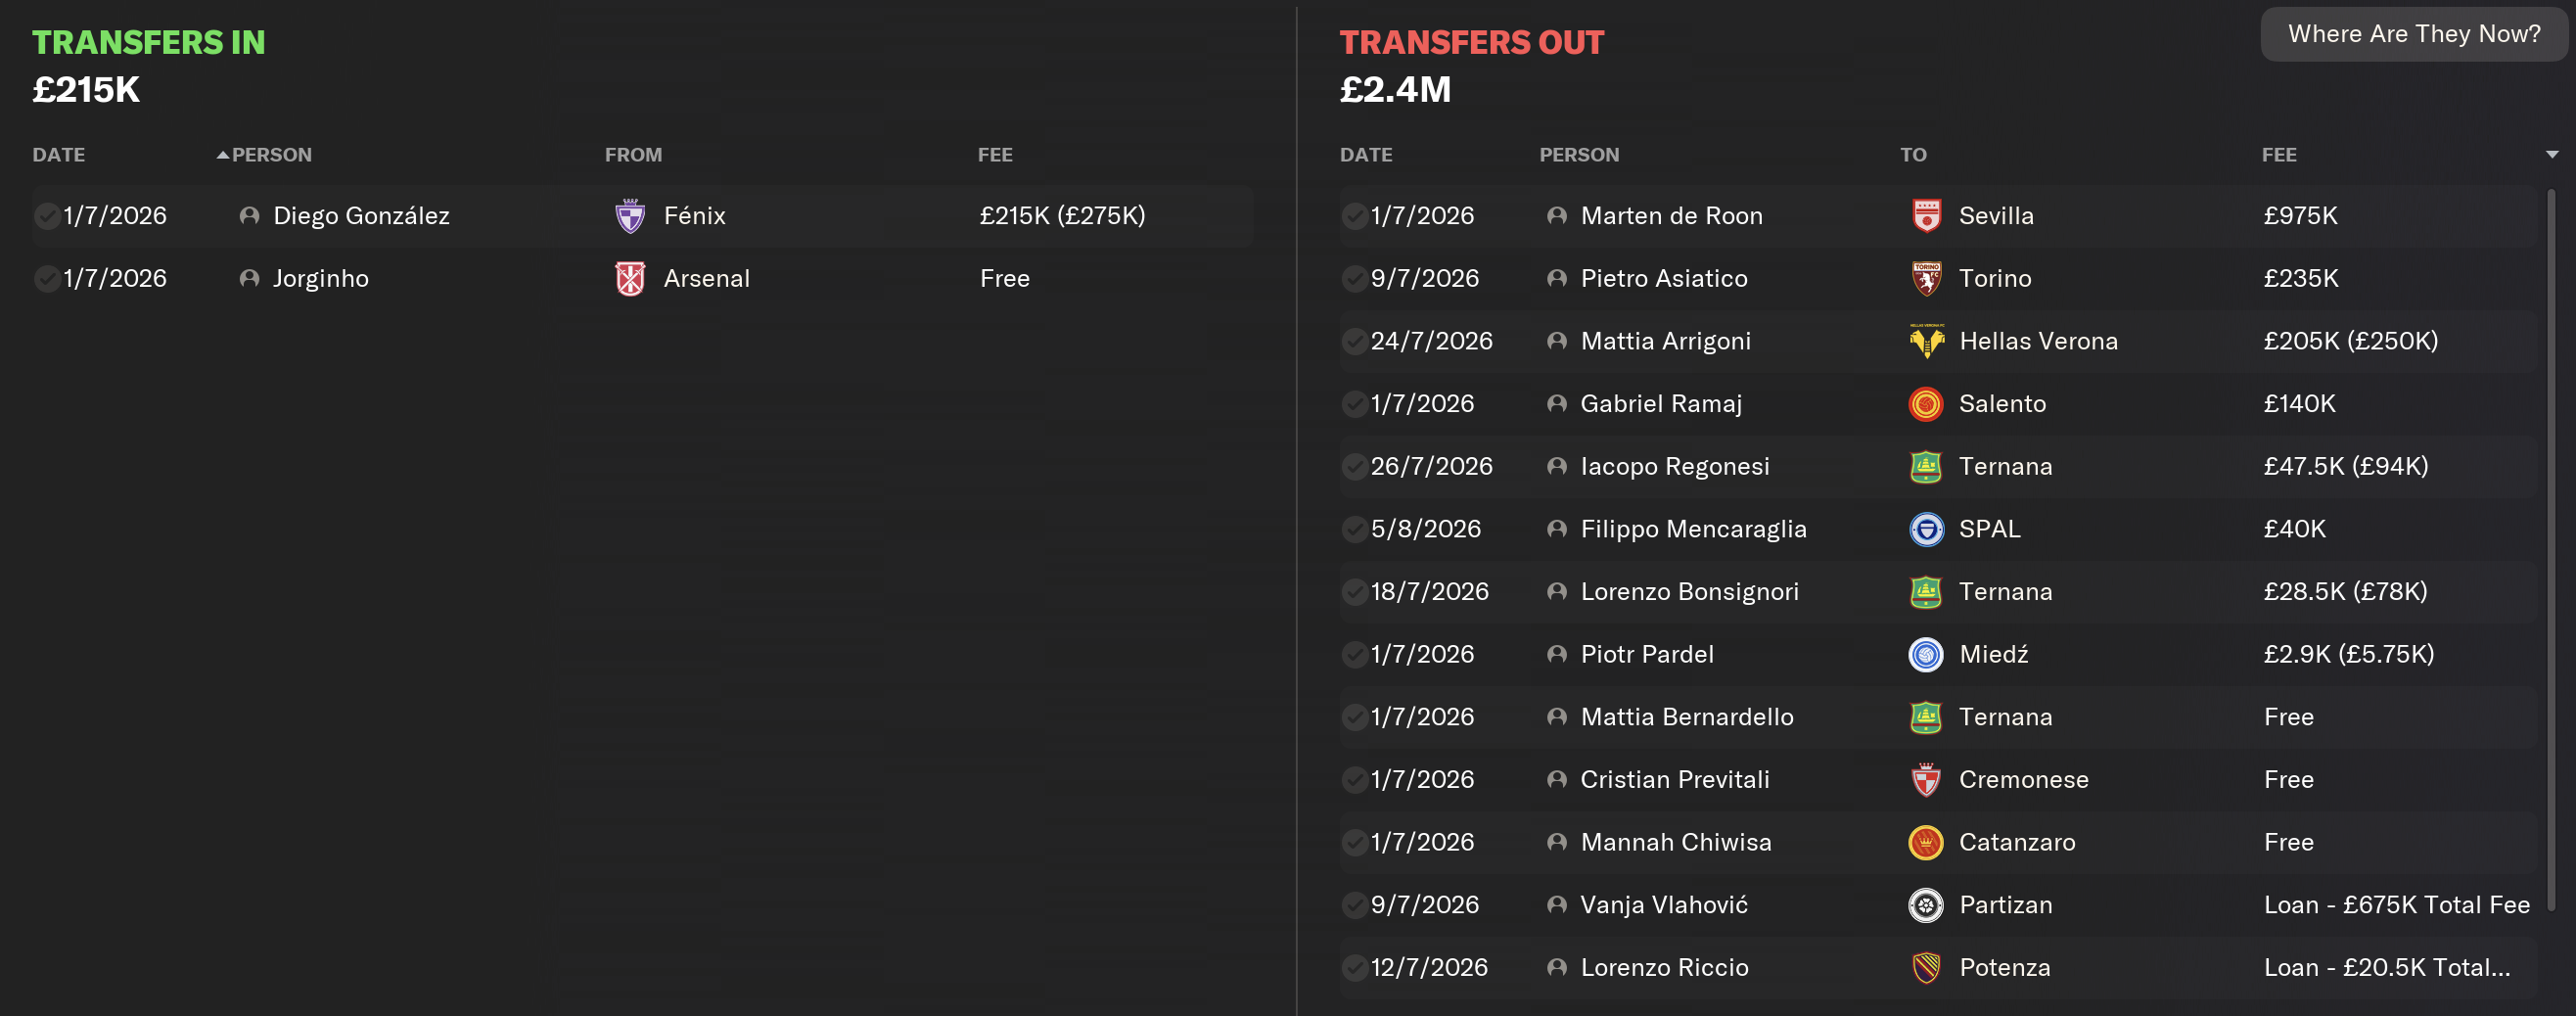Click the Torino club crest
Image resolution: width=2576 pixels, height=1016 pixels.
click(x=1926, y=279)
